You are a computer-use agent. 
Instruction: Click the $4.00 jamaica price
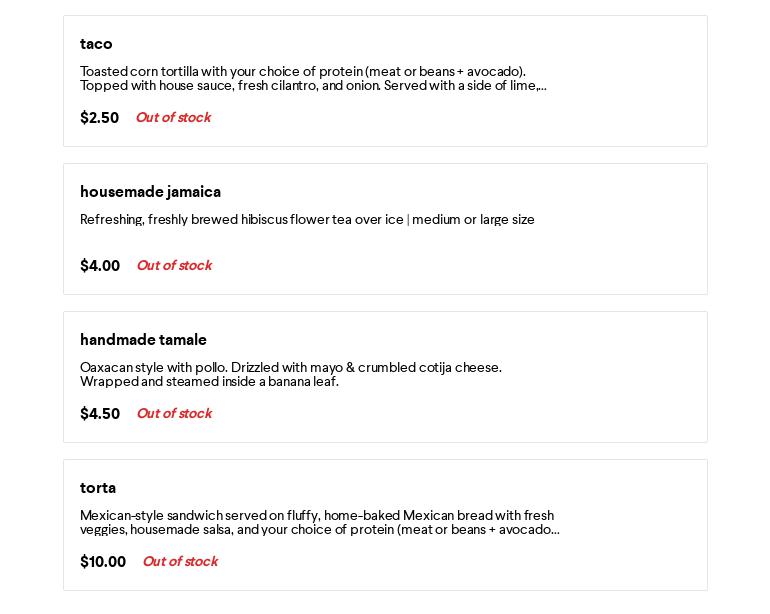click(x=100, y=266)
